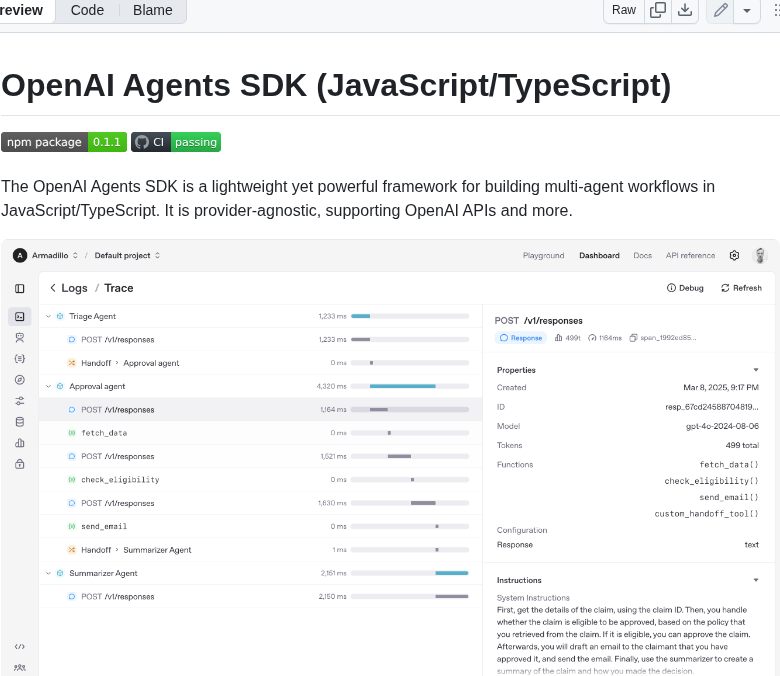This screenshot has height=676, width=780.
Task: Open the code brackets sidebar icon
Action: coord(19,647)
